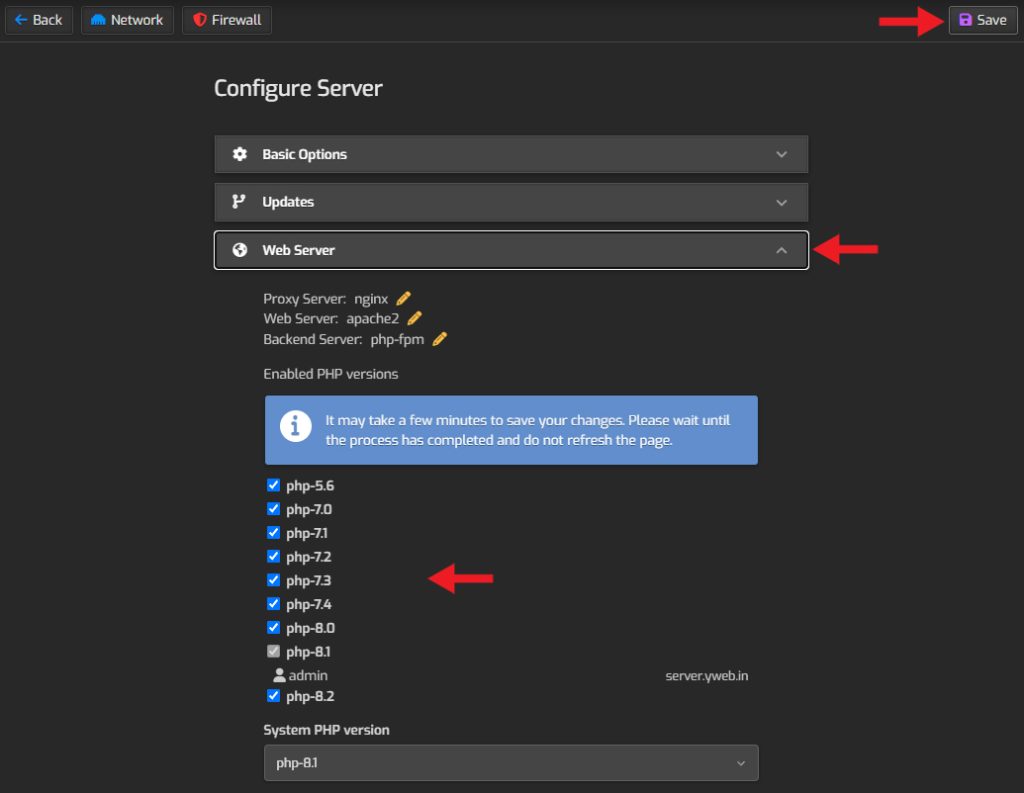Expand the Basic Options section chevron
Screen dimensions: 1024x793
[x=781, y=154]
